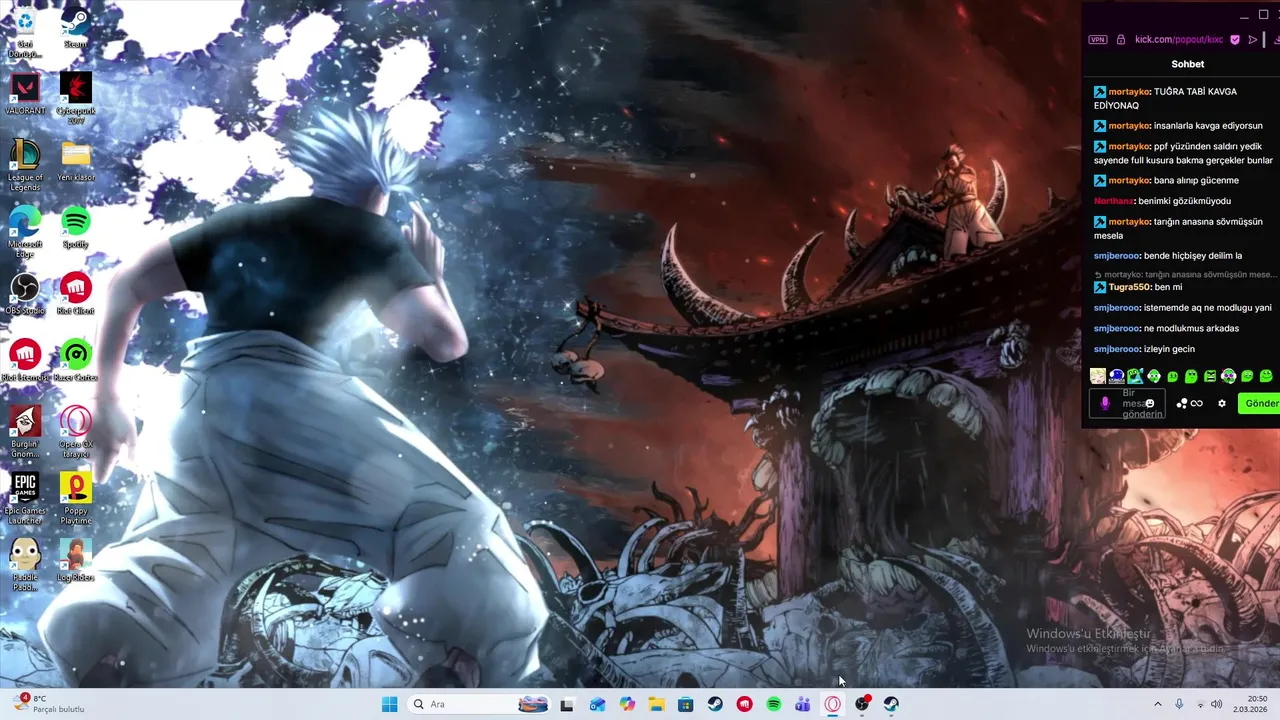Click the VPN badge in Kick popout
The height and width of the screenshot is (720, 1280).
coord(1098,39)
